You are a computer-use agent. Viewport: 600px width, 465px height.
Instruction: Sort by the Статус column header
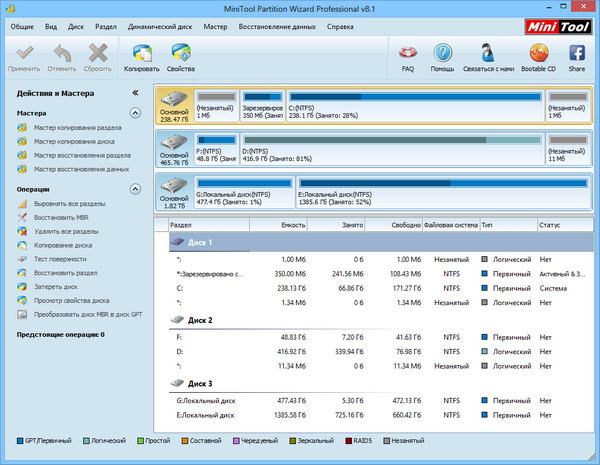[565, 225]
